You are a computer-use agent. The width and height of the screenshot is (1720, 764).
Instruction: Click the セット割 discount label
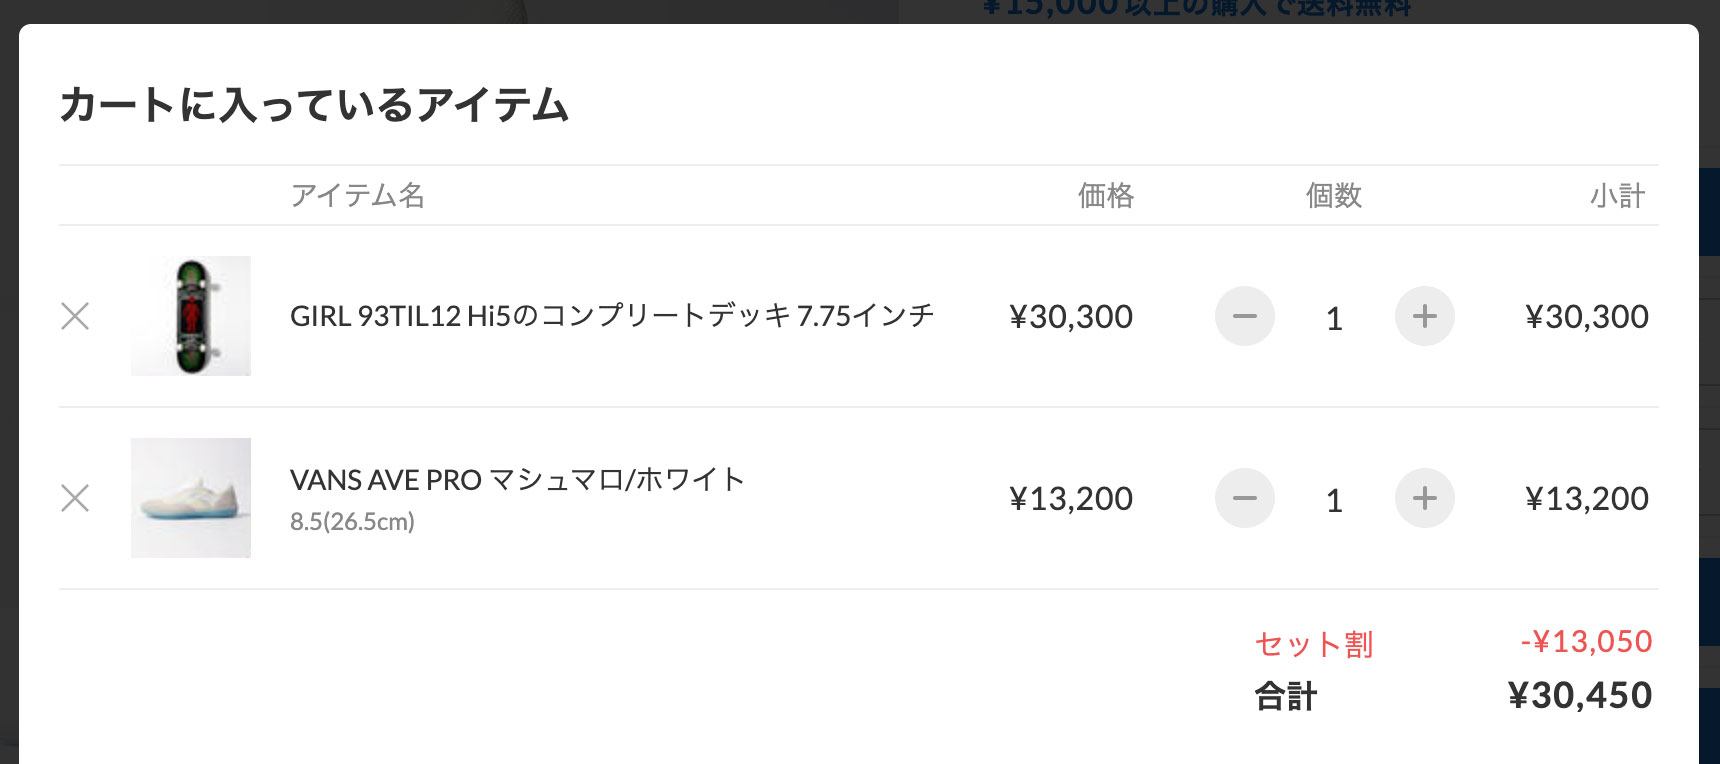click(x=1314, y=644)
